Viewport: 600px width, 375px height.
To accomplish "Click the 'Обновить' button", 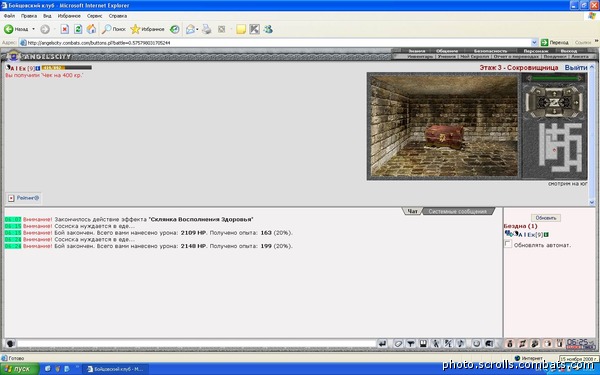I will pyautogui.click(x=546, y=218).
